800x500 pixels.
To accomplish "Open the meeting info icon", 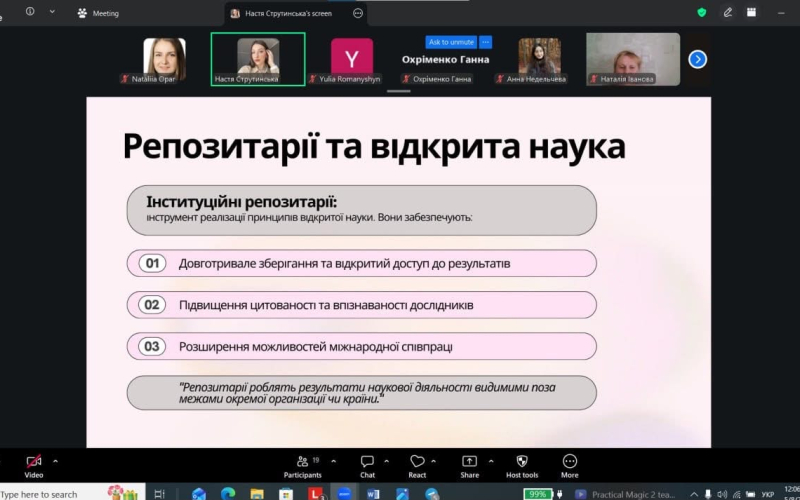I will click(x=30, y=12).
